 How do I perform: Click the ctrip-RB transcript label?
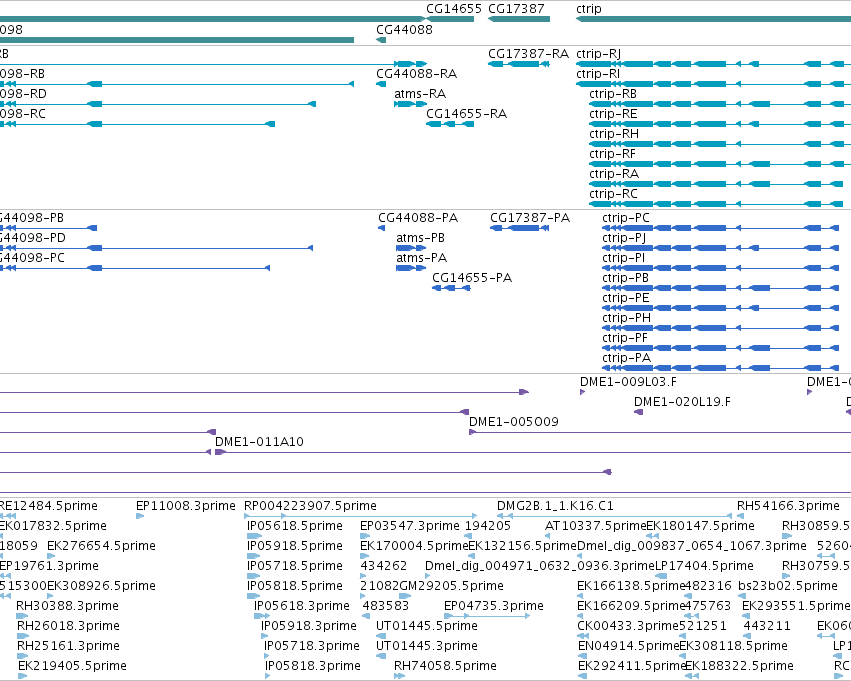point(613,94)
